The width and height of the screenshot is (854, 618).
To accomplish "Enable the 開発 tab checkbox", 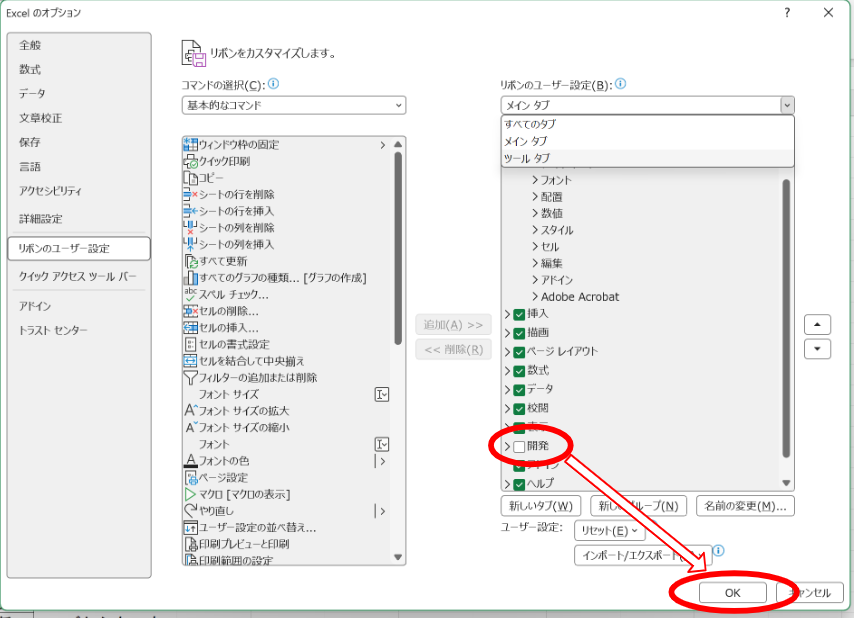I will [519, 446].
